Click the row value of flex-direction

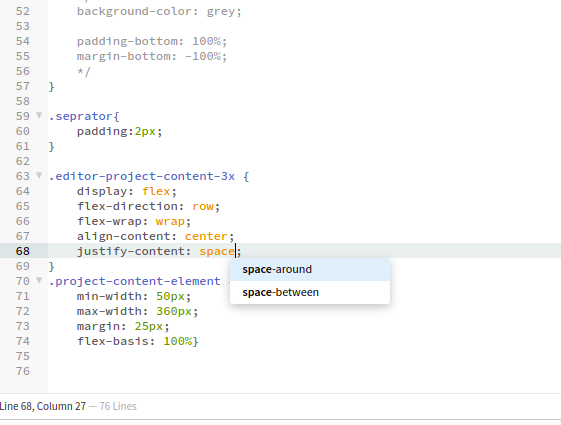(203, 206)
